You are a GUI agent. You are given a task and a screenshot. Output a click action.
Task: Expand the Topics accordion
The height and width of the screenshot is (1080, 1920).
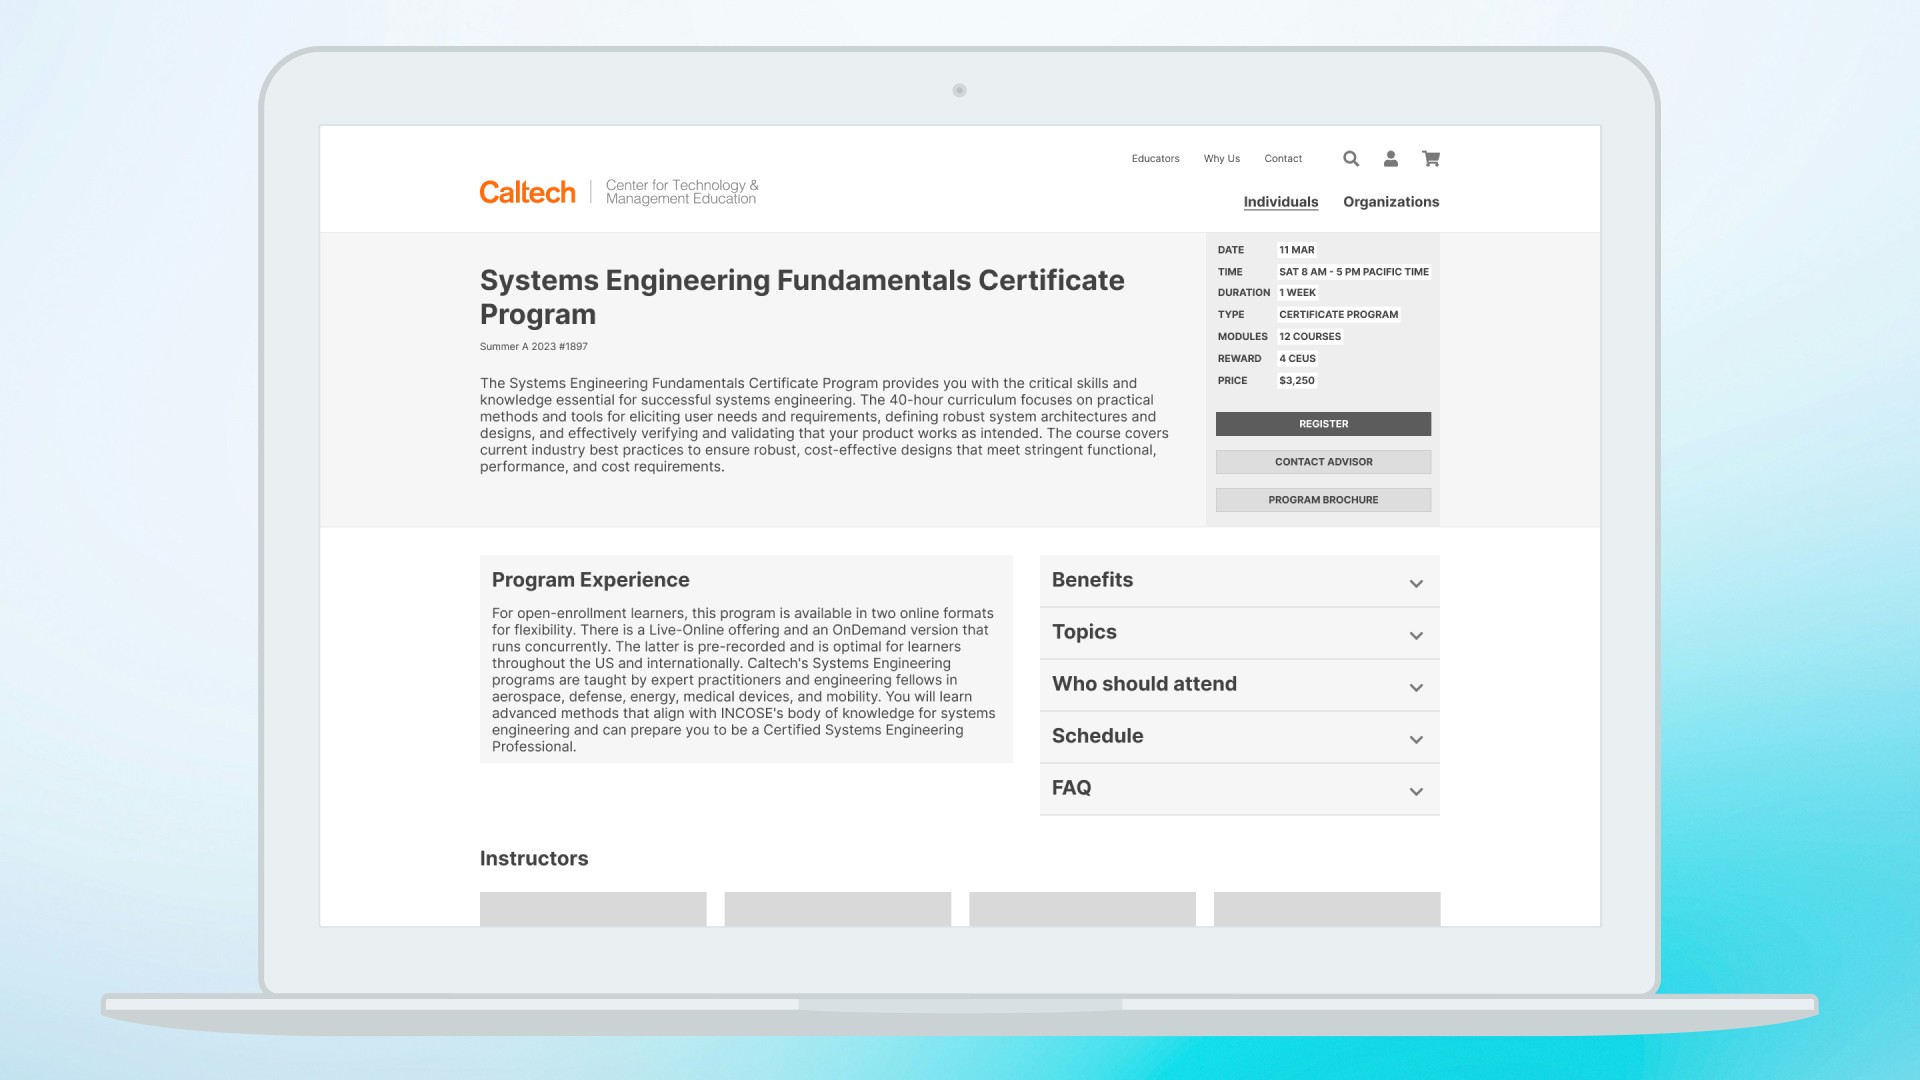(1239, 632)
